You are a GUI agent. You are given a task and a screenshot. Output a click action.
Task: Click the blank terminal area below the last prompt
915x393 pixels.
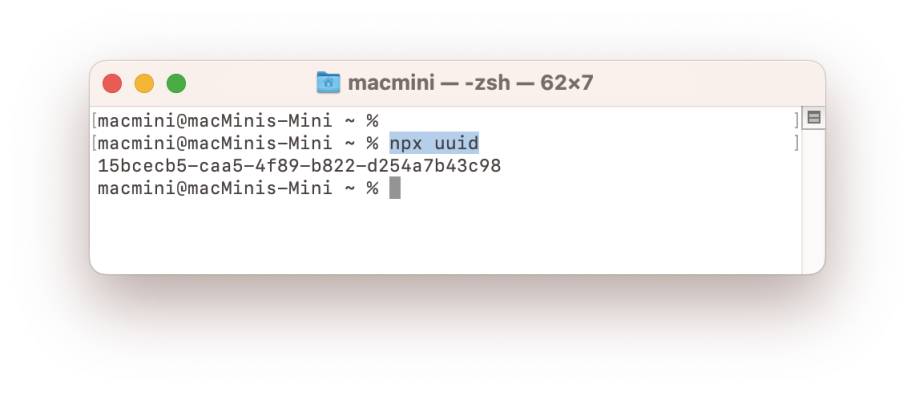coord(446,237)
